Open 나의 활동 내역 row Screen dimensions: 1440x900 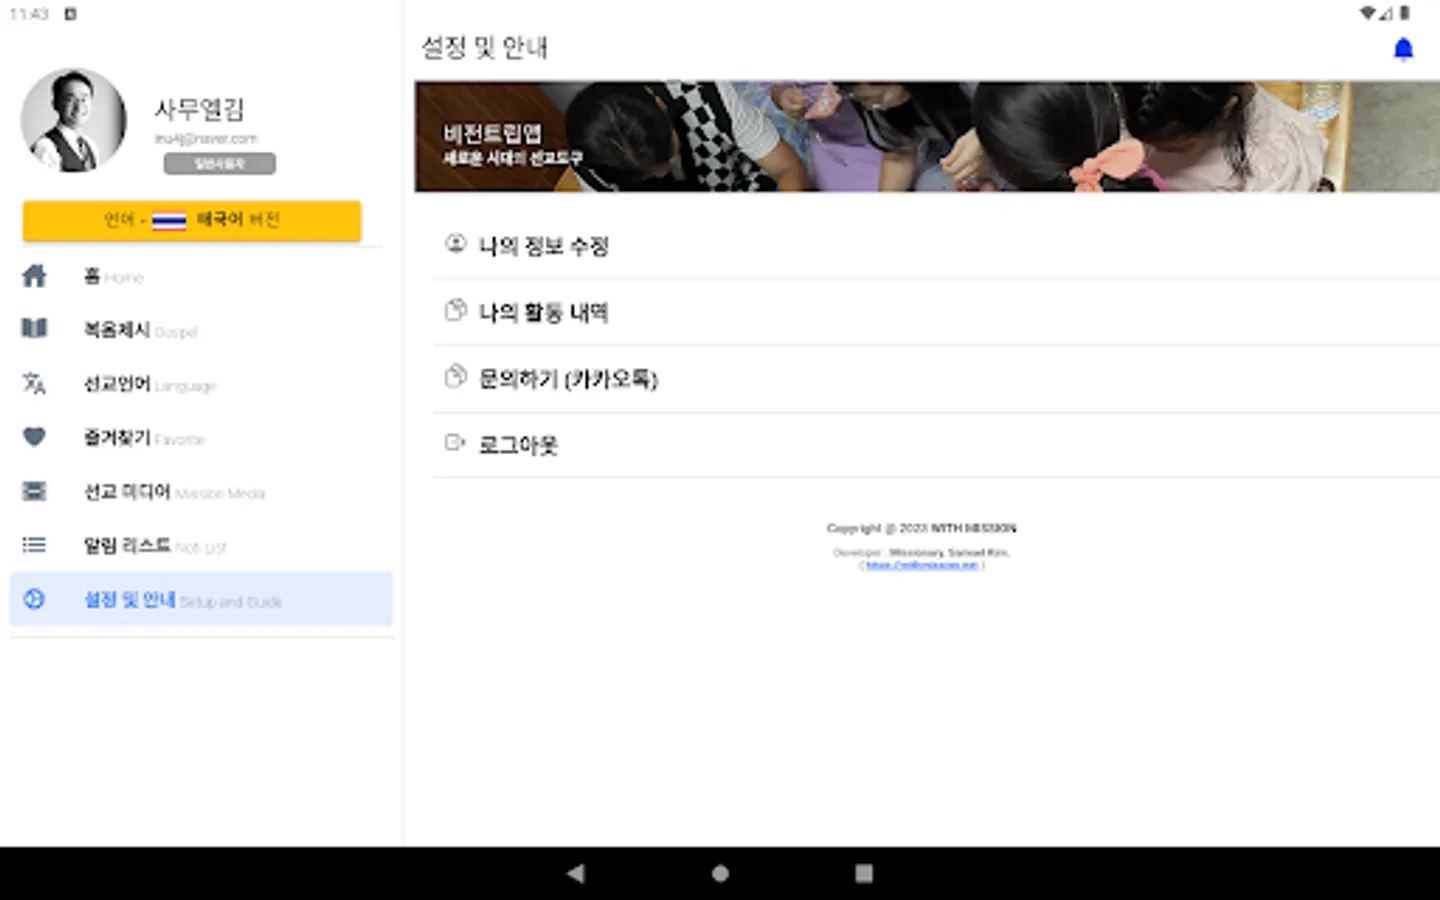pos(936,313)
